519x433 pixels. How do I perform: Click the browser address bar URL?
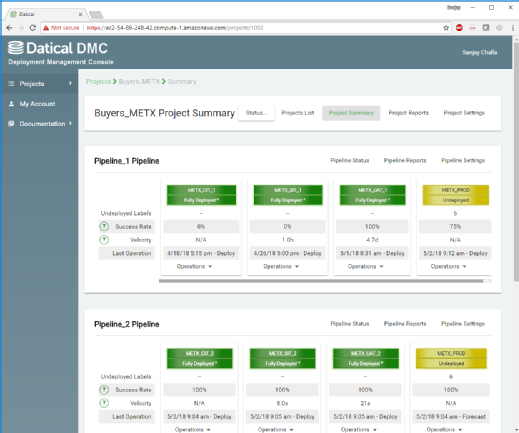[x=175, y=28]
